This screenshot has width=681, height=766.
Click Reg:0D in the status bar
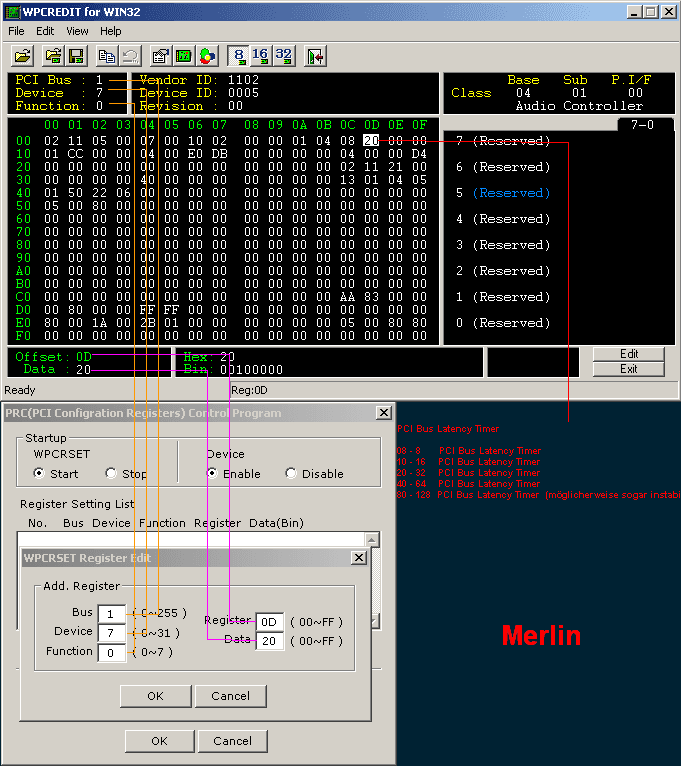point(249,390)
